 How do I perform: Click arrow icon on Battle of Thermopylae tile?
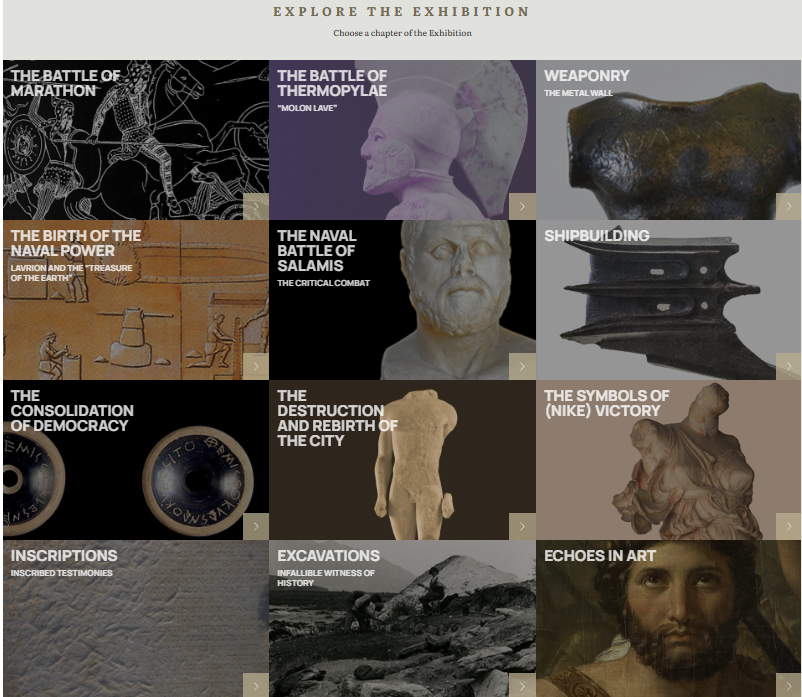click(x=522, y=207)
